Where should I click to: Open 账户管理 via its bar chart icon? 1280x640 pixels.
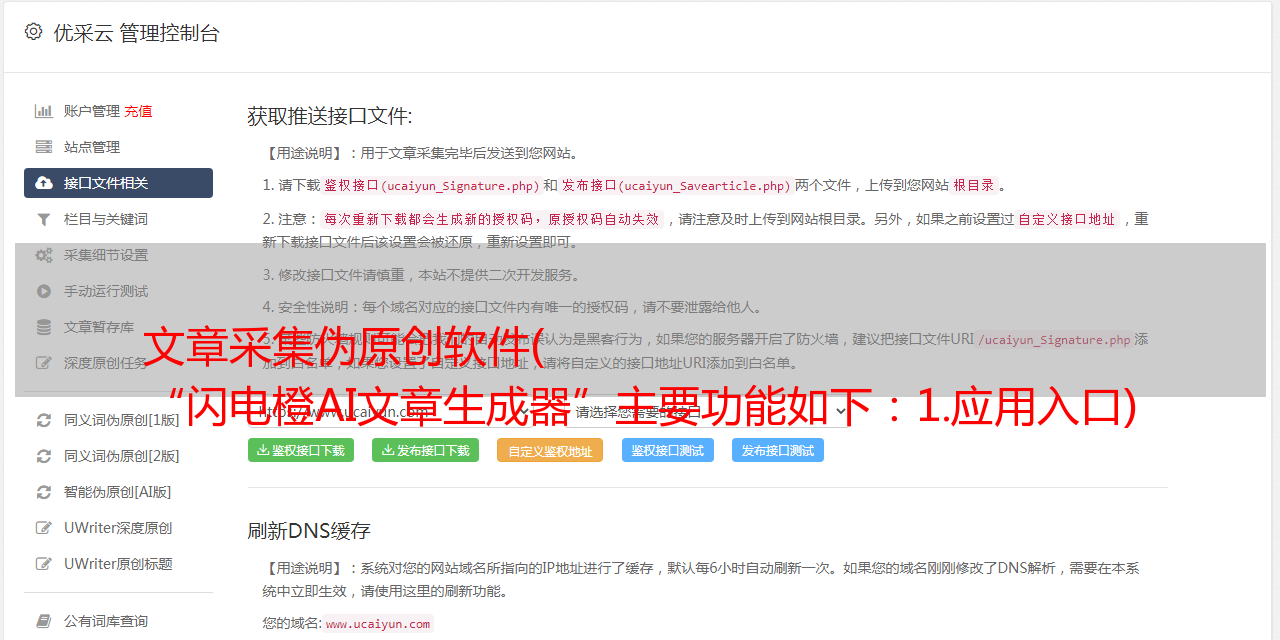click(x=44, y=111)
